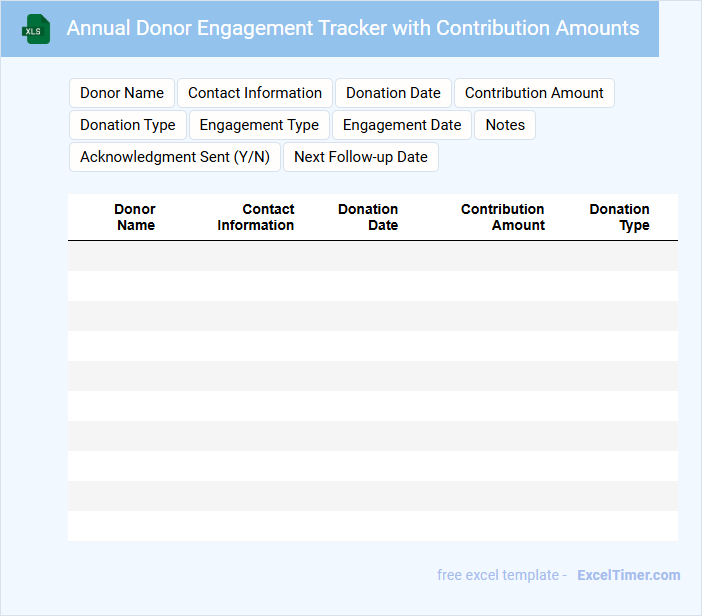This screenshot has width=702, height=616.
Task: Click the Donation Type tag
Action: click(128, 125)
